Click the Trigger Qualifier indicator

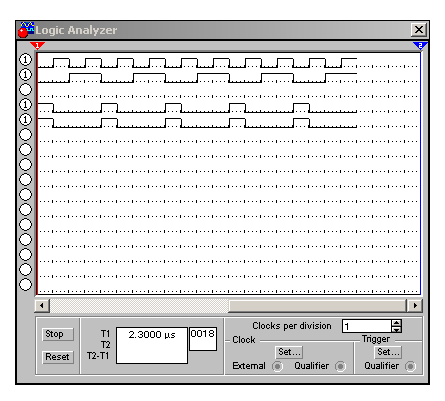[410, 366]
